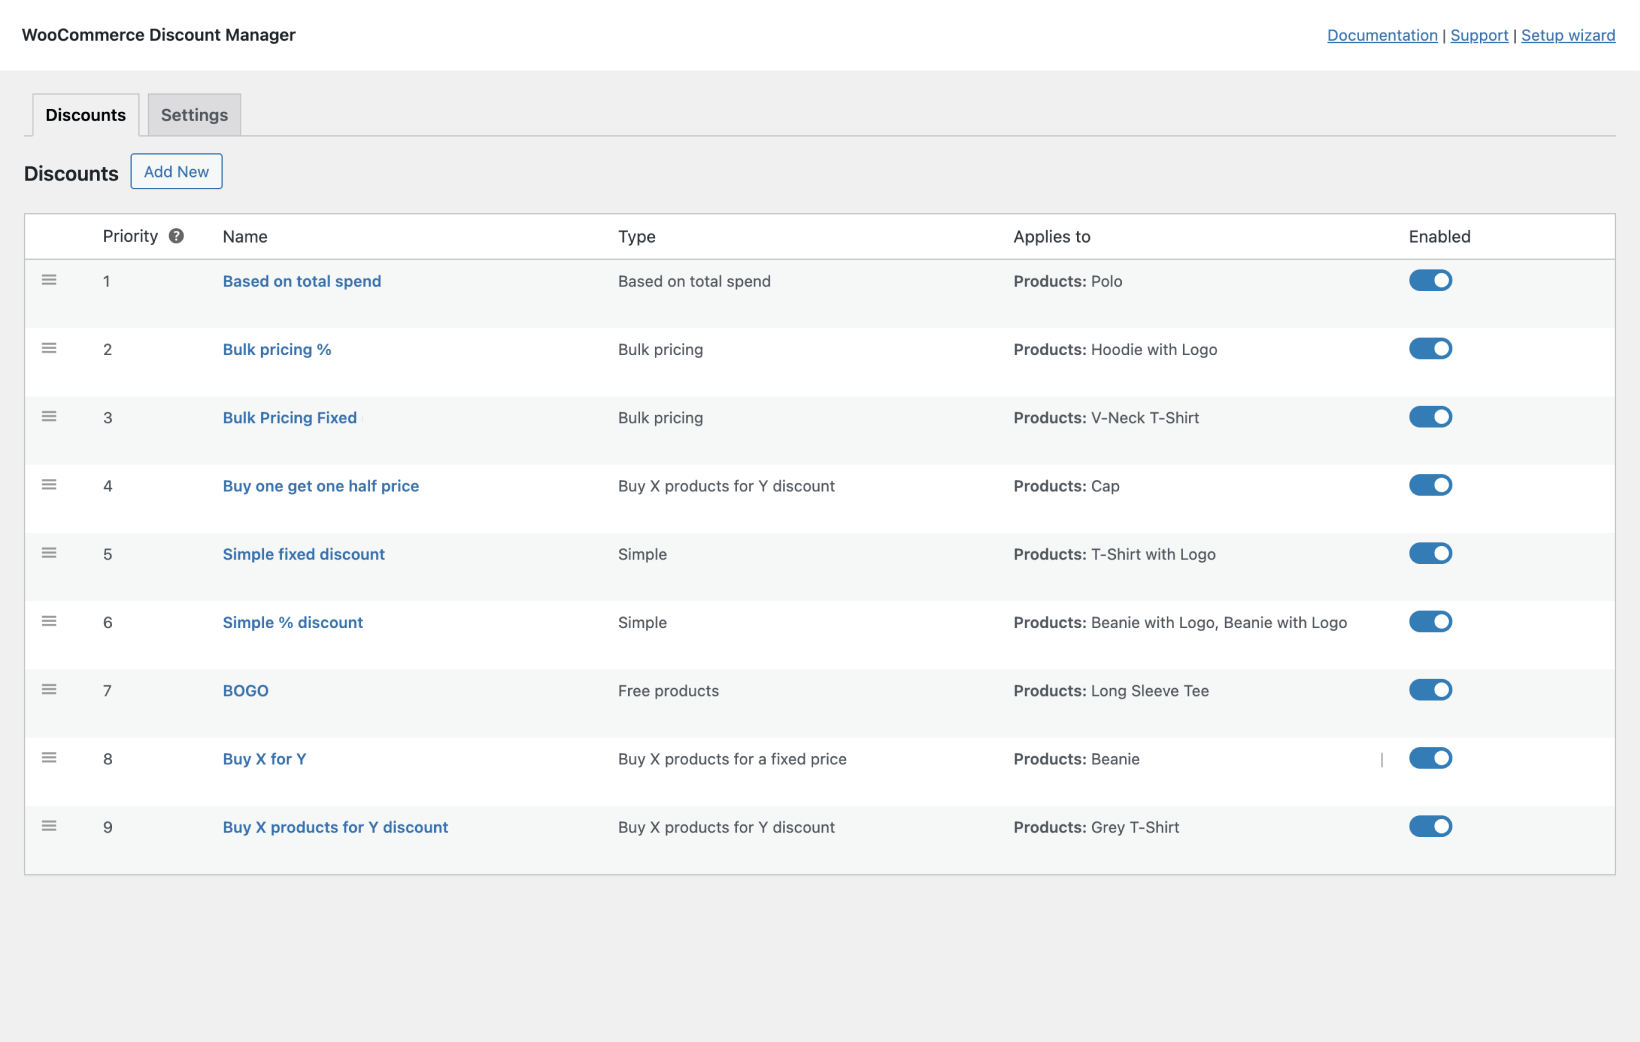Click the drag handle beside Bulk pricing %
The height and width of the screenshot is (1042, 1640).
click(x=49, y=348)
